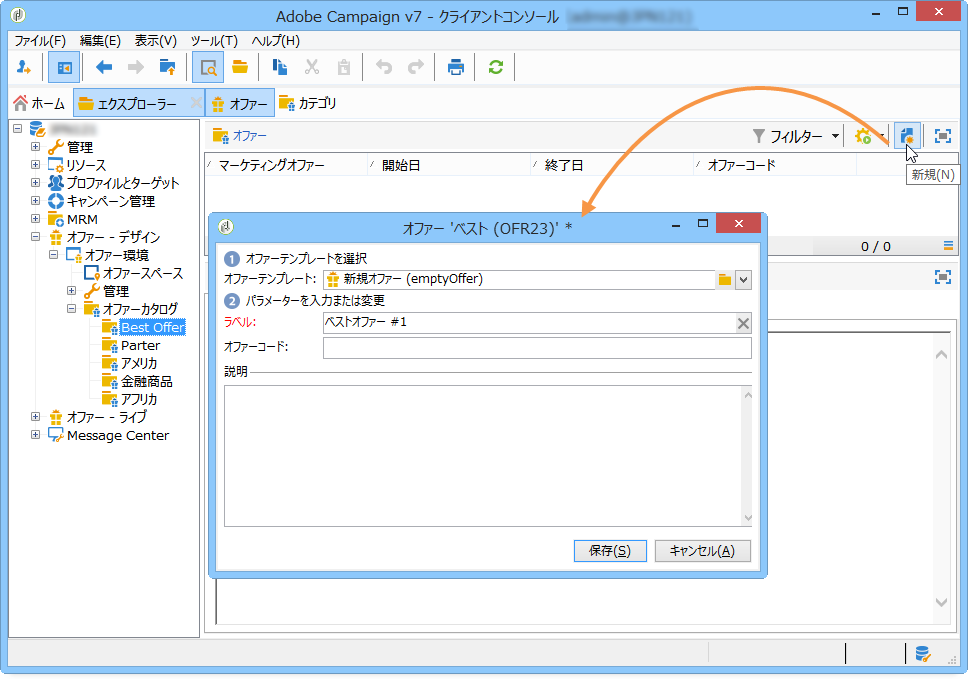Switch to the カテゴリ tab
This screenshot has width=976, height=679.
tap(307, 103)
